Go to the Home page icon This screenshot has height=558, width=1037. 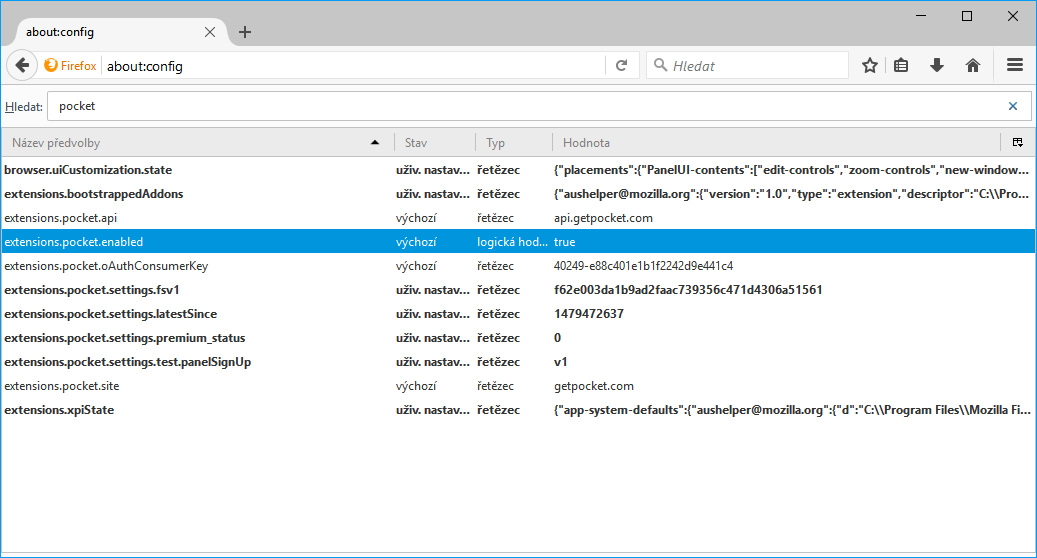tap(972, 65)
